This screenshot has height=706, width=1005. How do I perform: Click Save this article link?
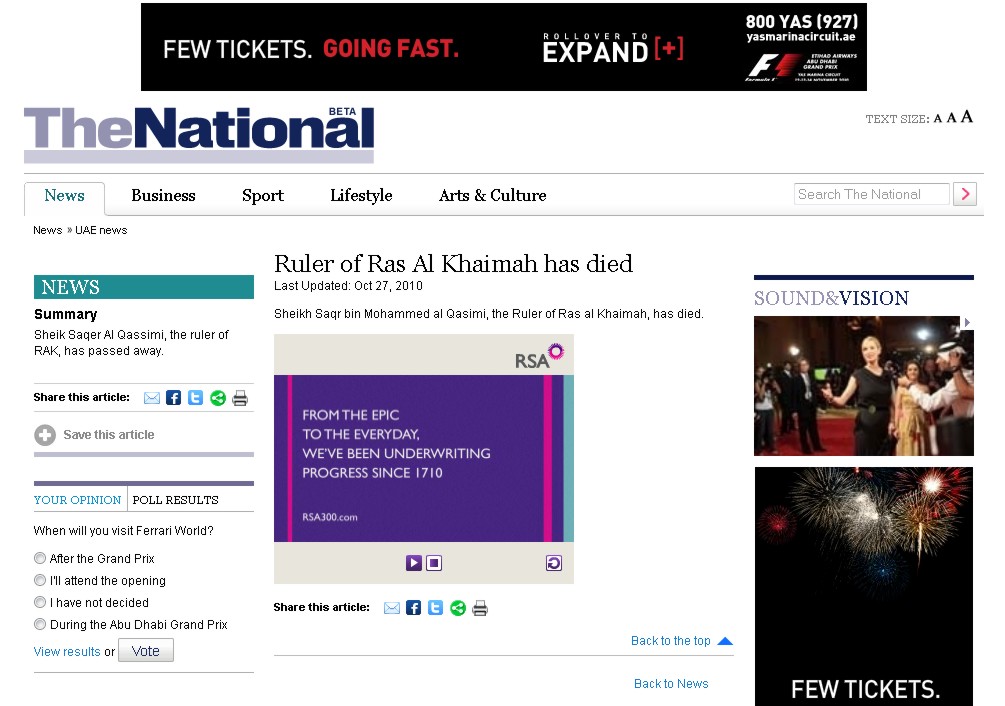(109, 435)
